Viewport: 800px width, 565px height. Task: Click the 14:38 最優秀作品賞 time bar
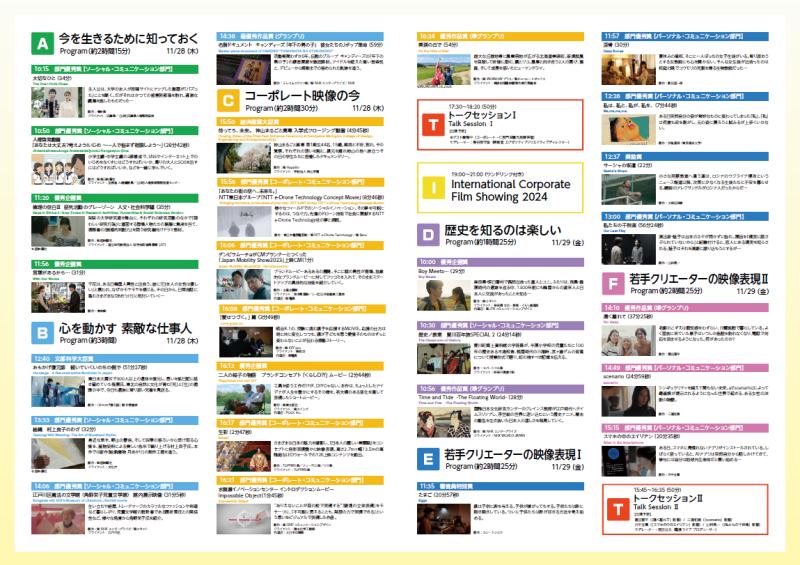(300, 36)
